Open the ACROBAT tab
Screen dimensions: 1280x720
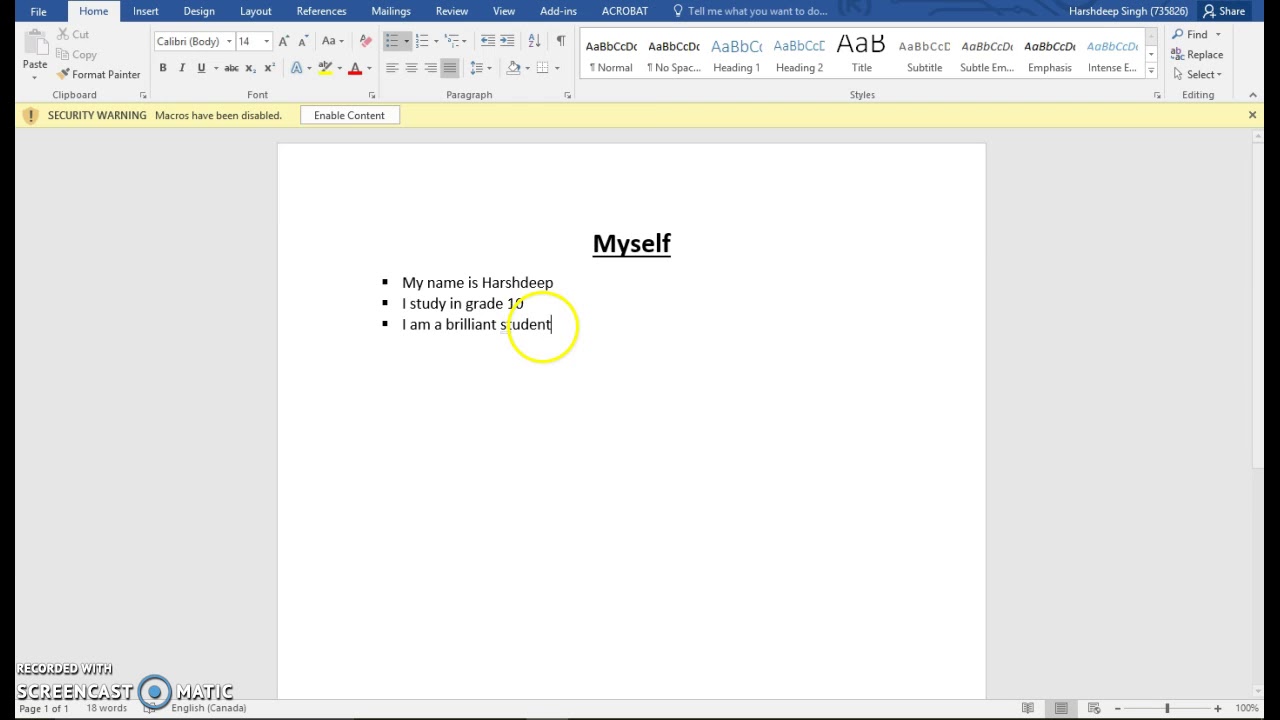[625, 11]
